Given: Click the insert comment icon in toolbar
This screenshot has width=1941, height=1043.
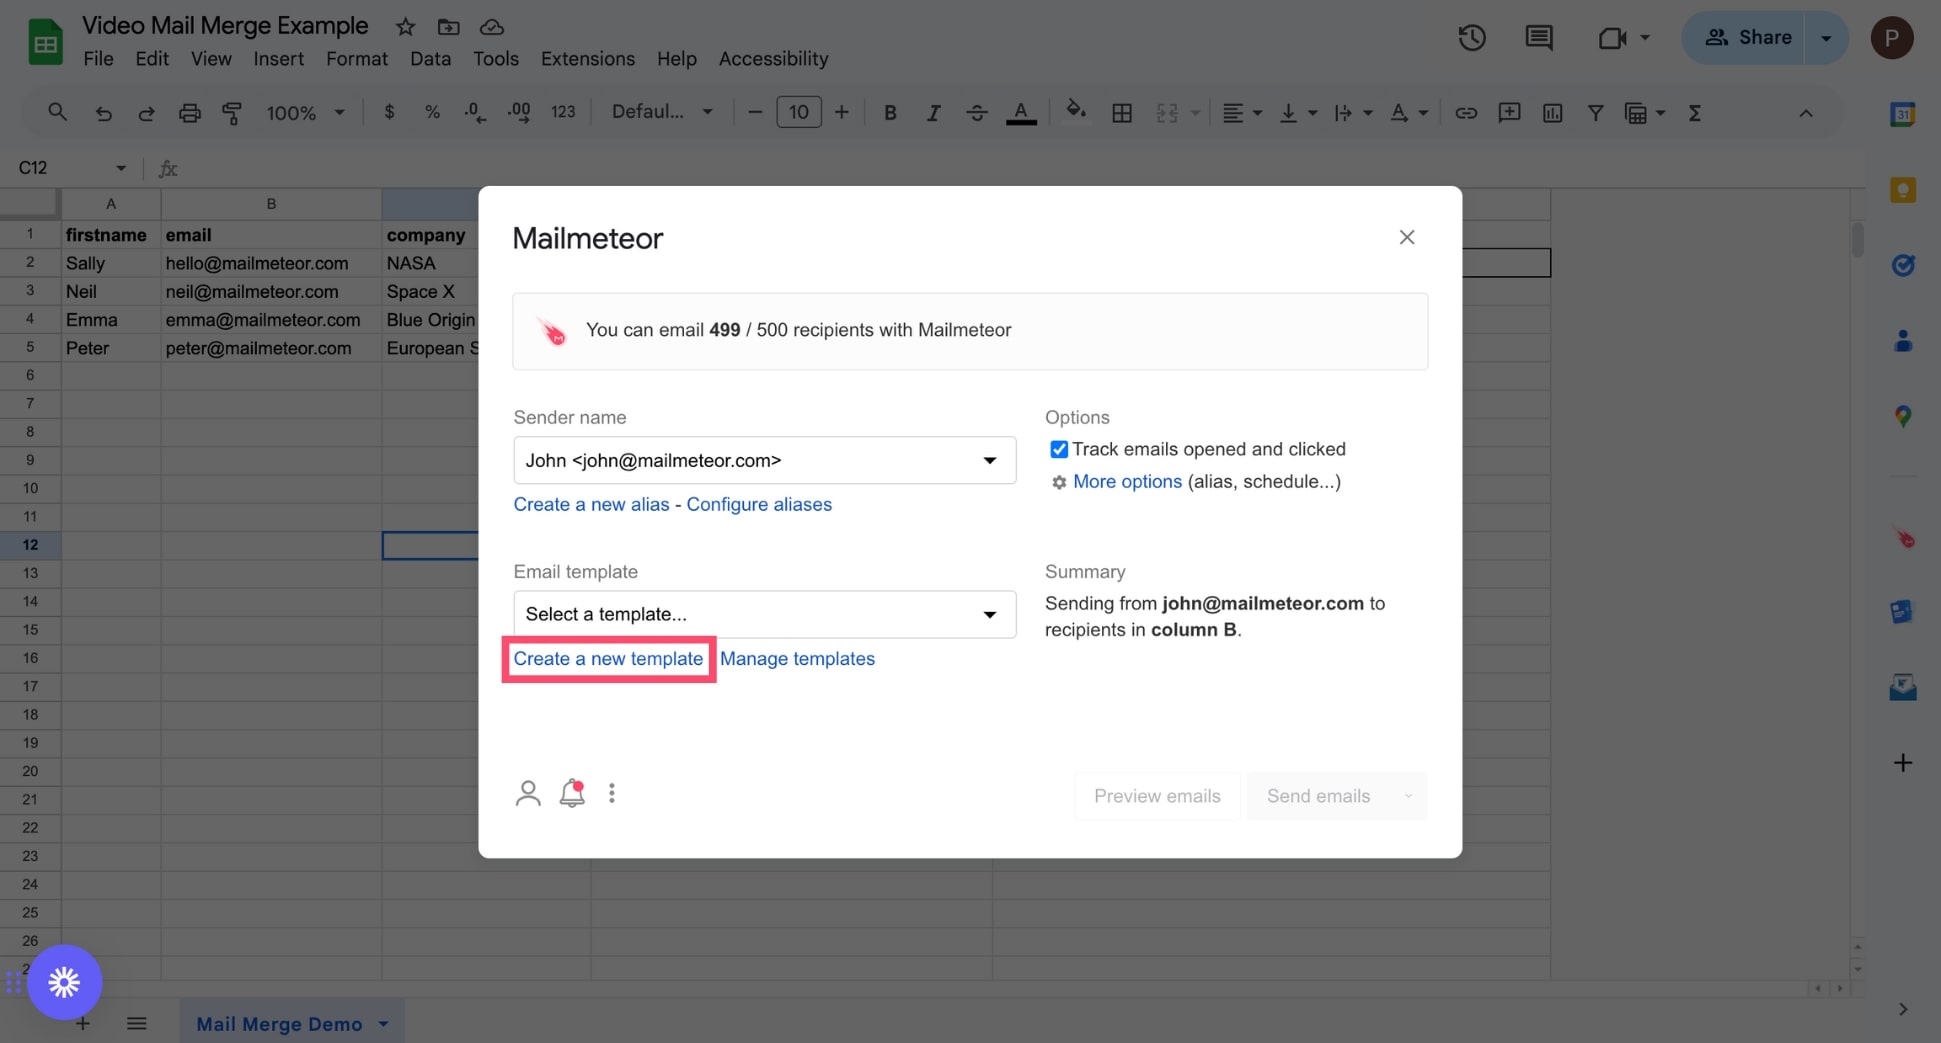Looking at the screenshot, I should 1509,113.
